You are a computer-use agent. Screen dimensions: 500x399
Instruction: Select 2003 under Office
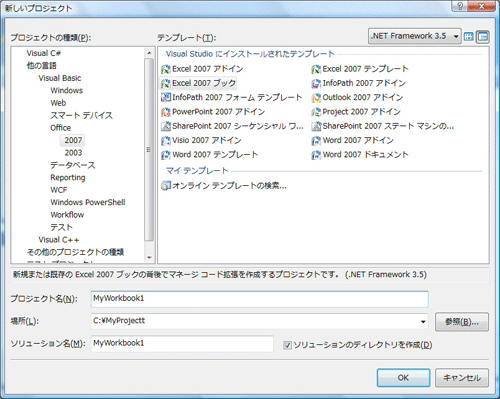click(73, 153)
